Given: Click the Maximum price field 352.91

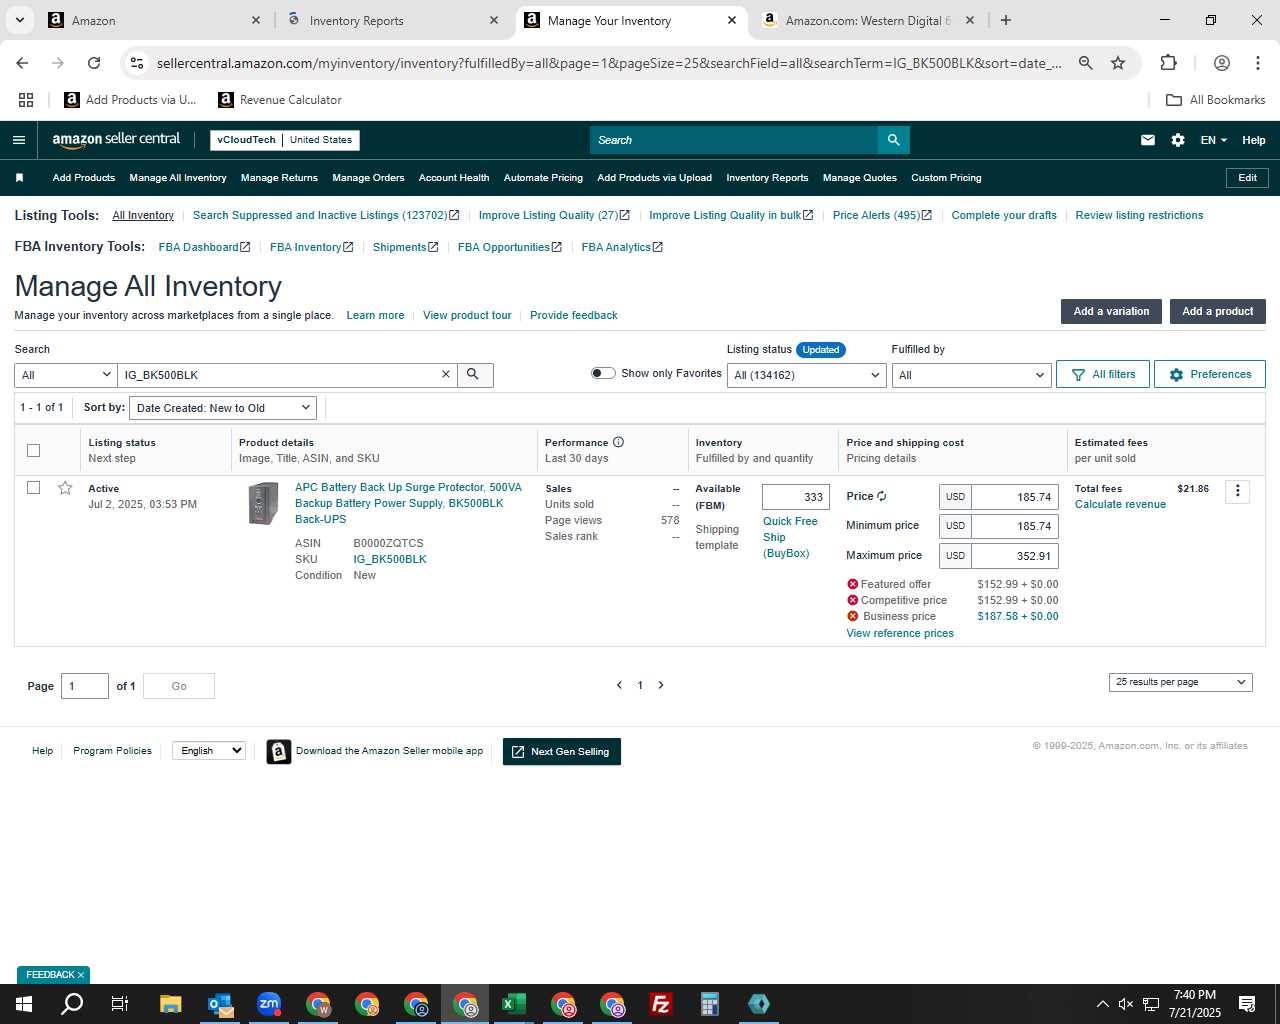Looking at the screenshot, I should (x=1015, y=556).
